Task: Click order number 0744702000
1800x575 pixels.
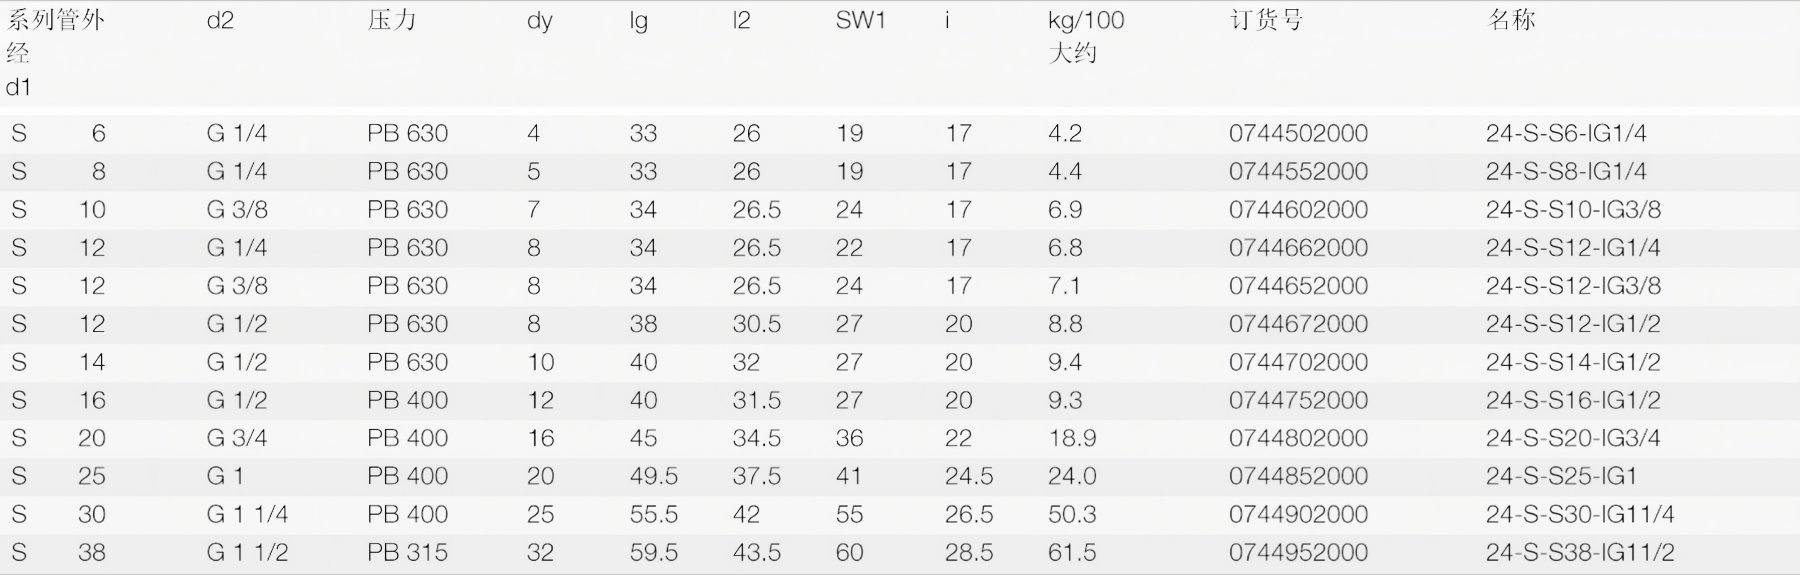Action: 1298,362
